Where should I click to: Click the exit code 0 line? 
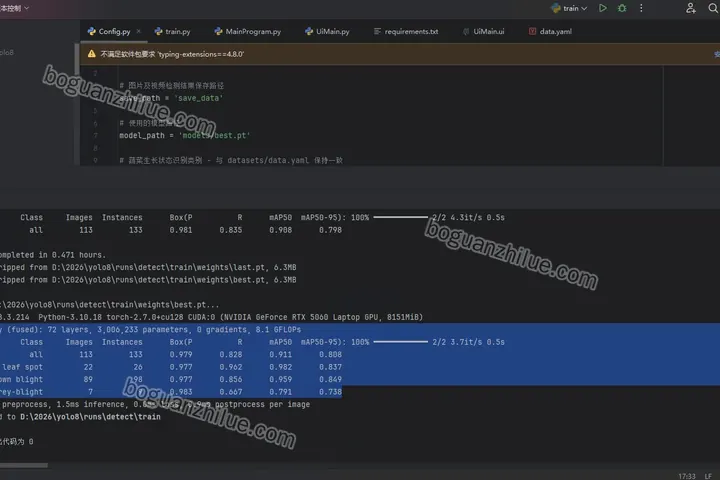pos(17,441)
